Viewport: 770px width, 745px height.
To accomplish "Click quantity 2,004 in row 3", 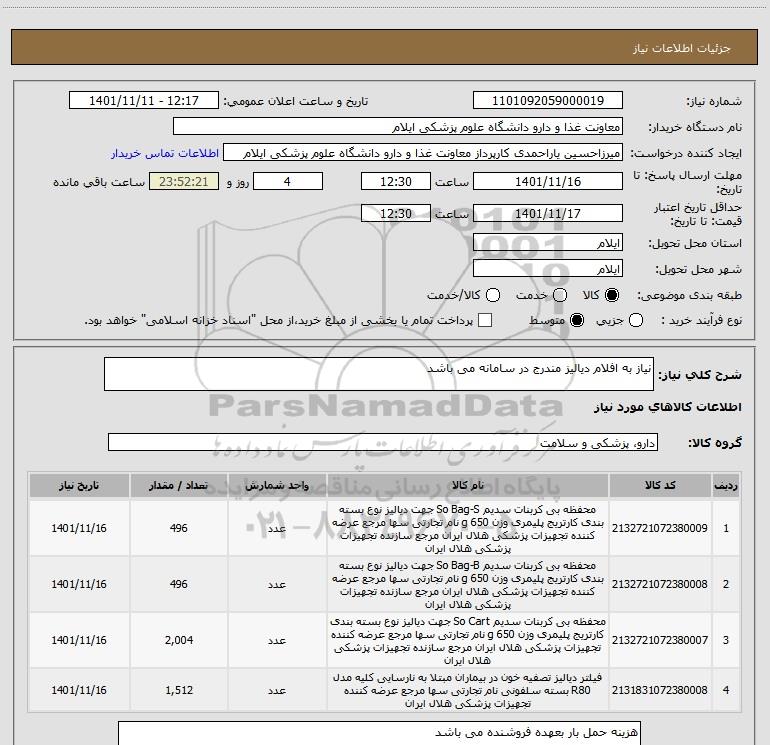I will [179, 640].
